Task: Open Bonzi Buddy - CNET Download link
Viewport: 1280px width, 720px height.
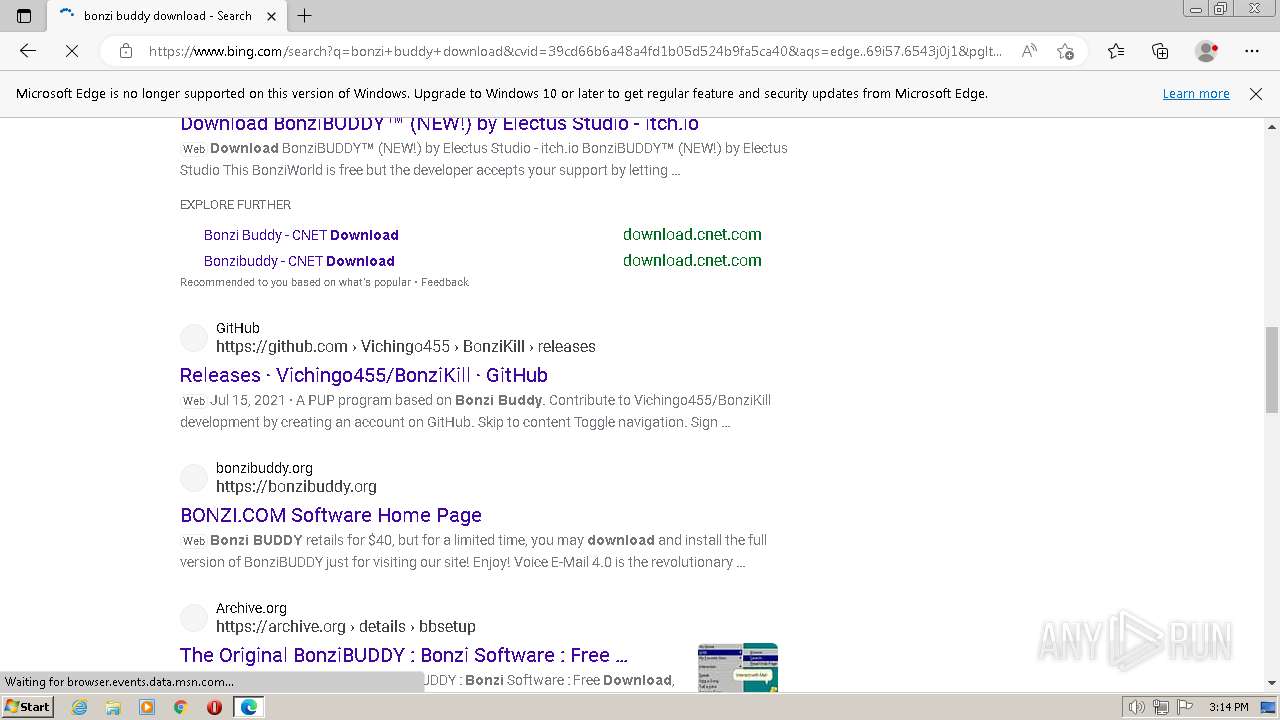Action: click(x=301, y=235)
